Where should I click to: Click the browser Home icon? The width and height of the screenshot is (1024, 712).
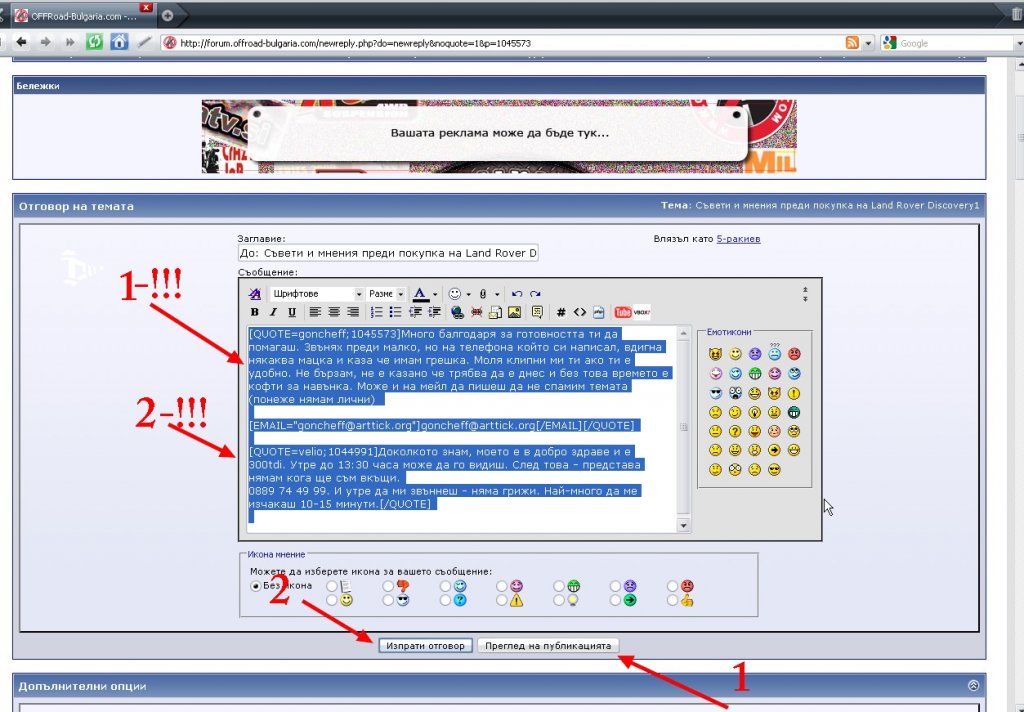(x=119, y=42)
